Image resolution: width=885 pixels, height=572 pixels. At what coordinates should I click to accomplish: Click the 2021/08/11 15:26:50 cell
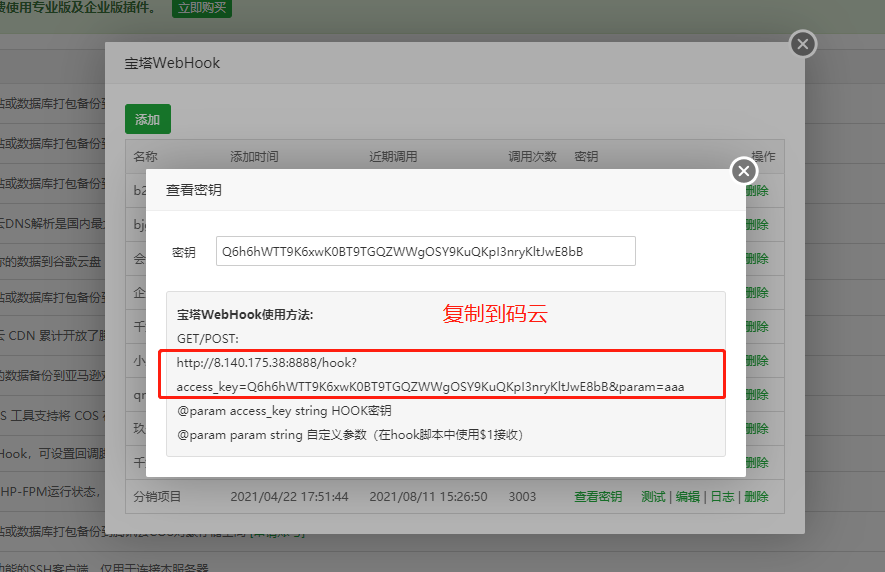[428, 497]
